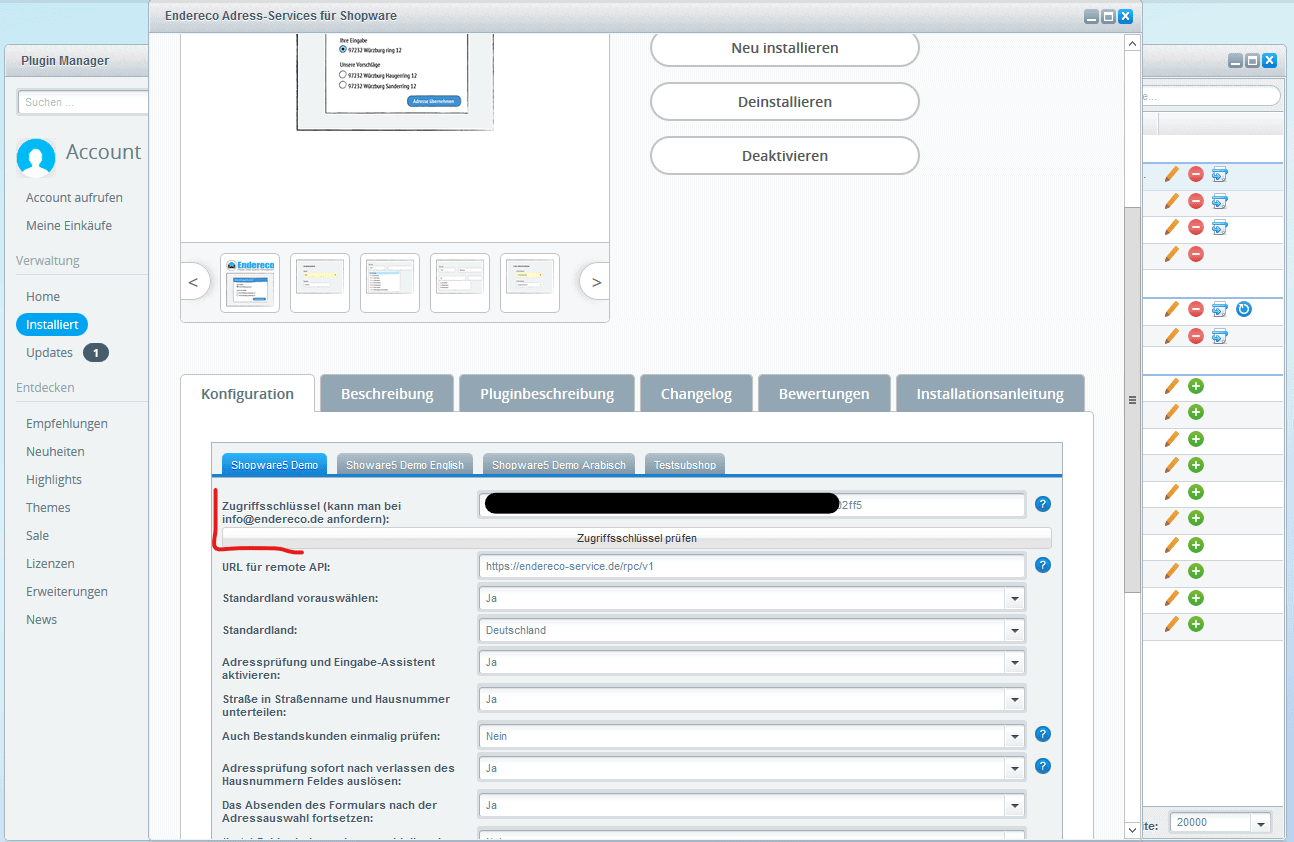Show help for URL für remote API

1043,565
